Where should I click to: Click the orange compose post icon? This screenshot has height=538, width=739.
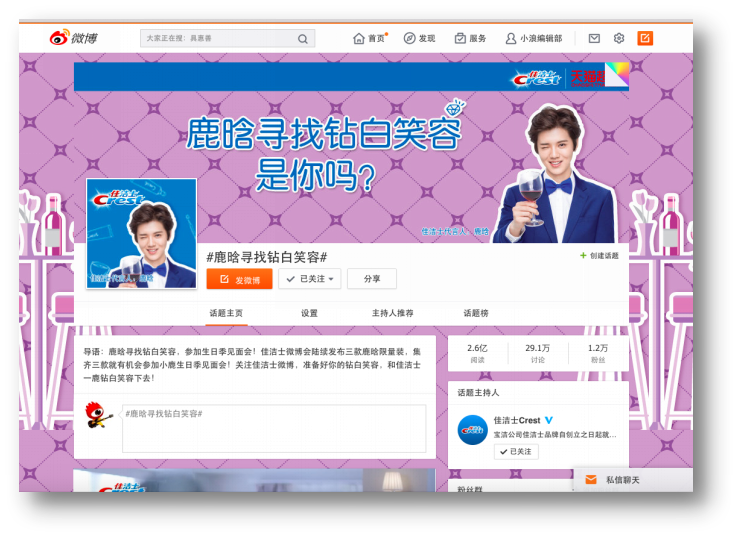(x=645, y=38)
